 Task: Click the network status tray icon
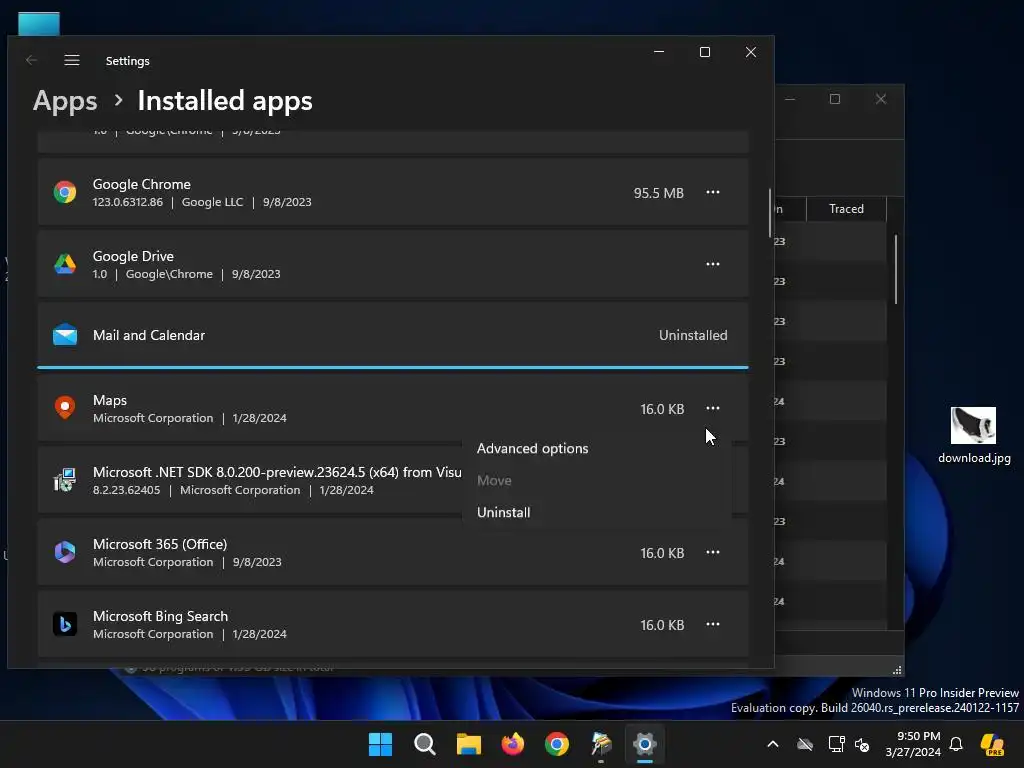pyautogui.click(x=836, y=744)
